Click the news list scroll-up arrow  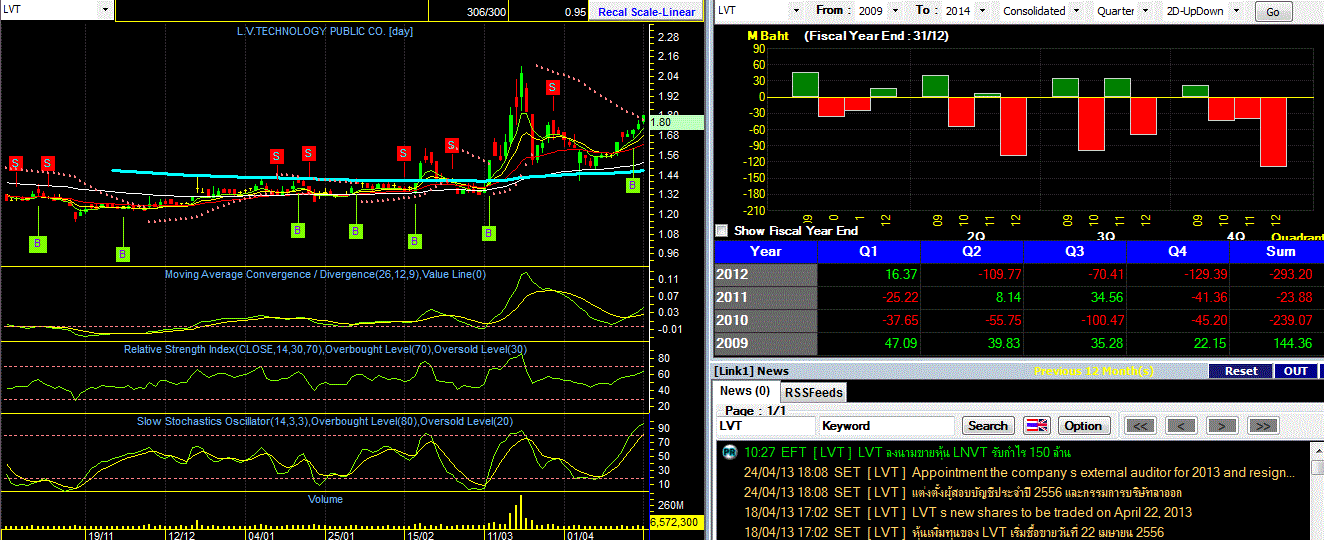tap(1316, 450)
